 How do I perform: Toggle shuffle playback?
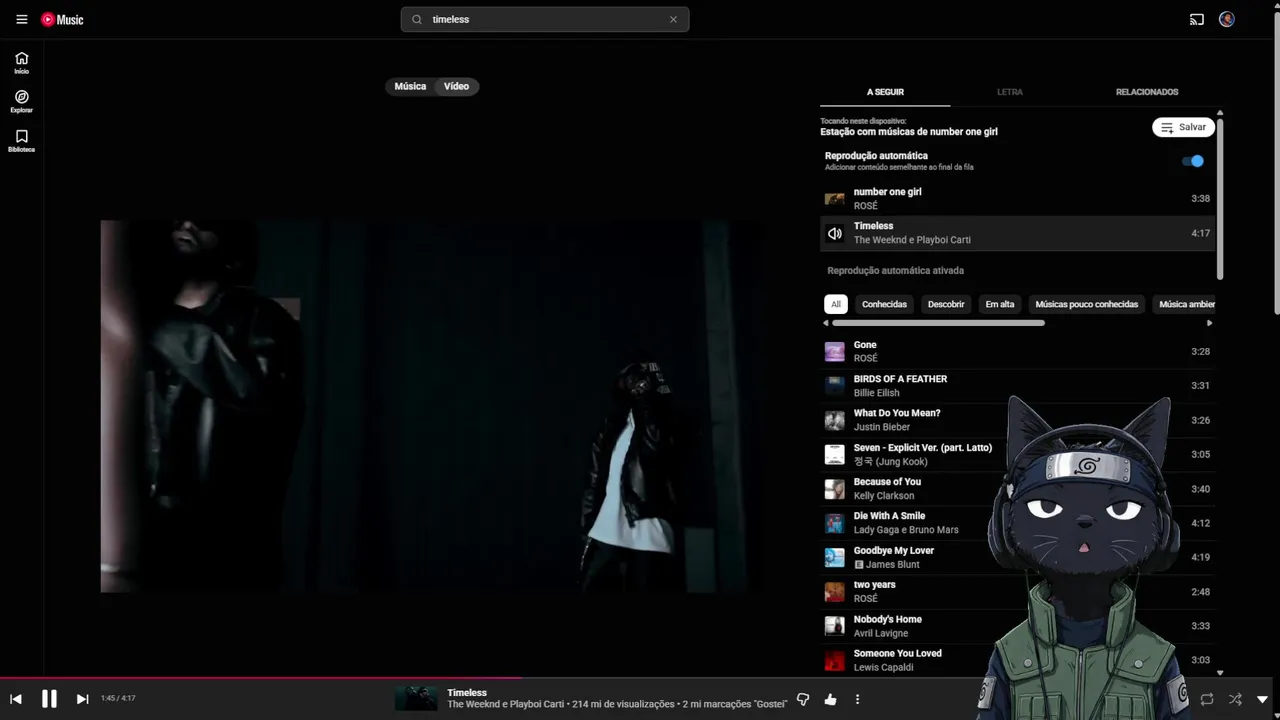[1235, 699]
